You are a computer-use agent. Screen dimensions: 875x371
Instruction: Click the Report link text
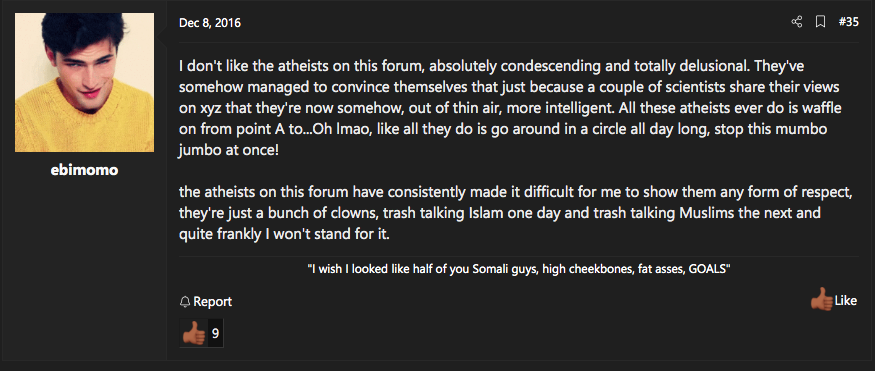[x=213, y=302]
